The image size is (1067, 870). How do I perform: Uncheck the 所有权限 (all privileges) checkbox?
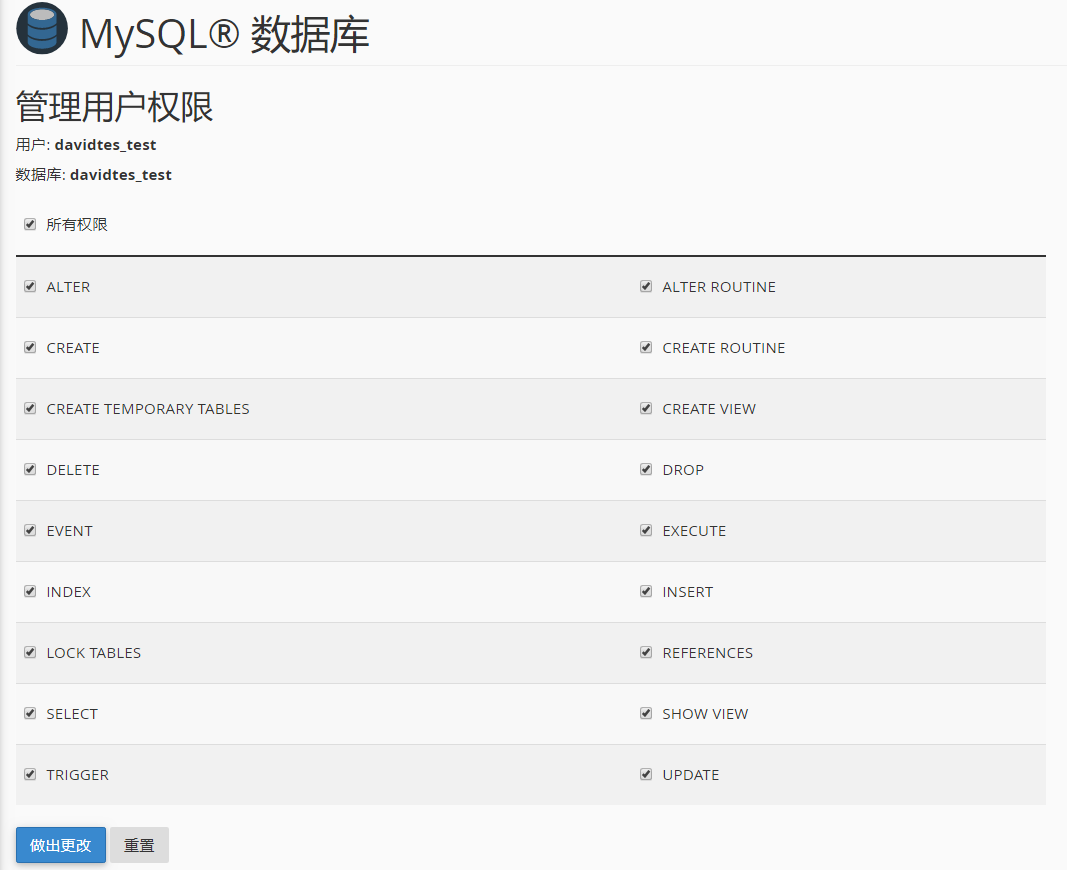click(30, 224)
